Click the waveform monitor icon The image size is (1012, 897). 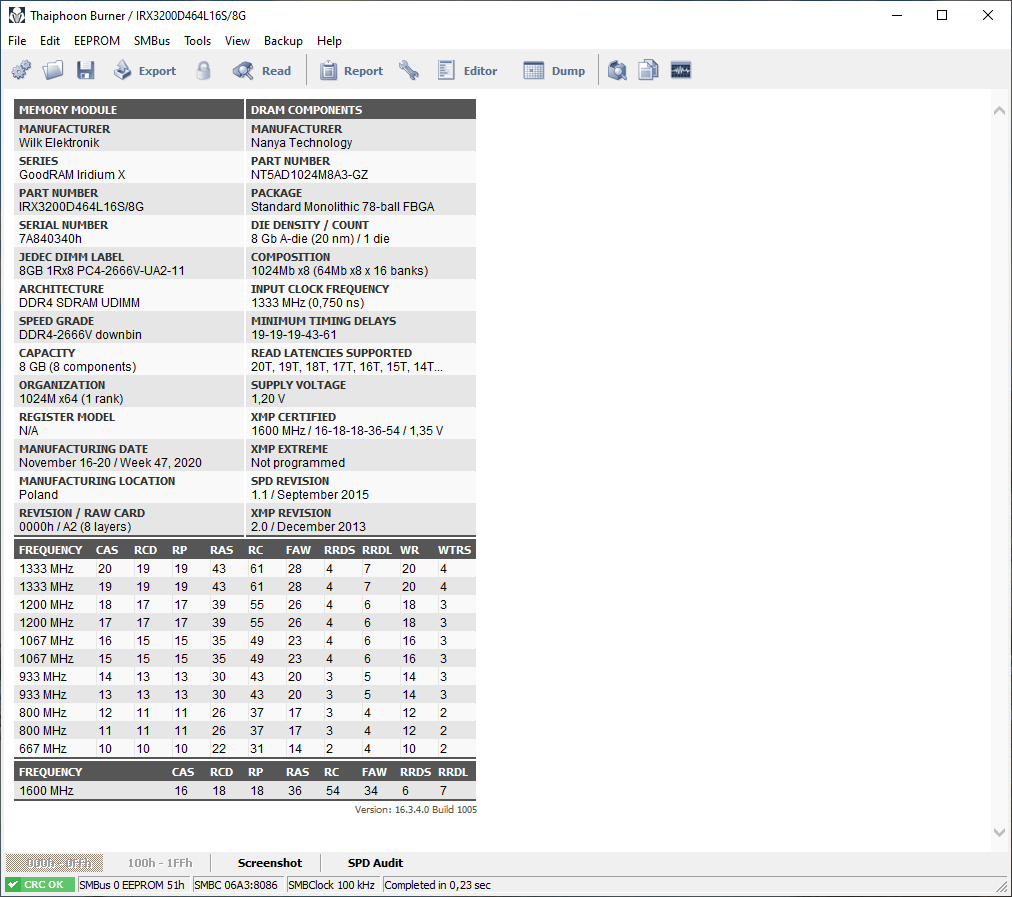pyautogui.click(x=681, y=70)
